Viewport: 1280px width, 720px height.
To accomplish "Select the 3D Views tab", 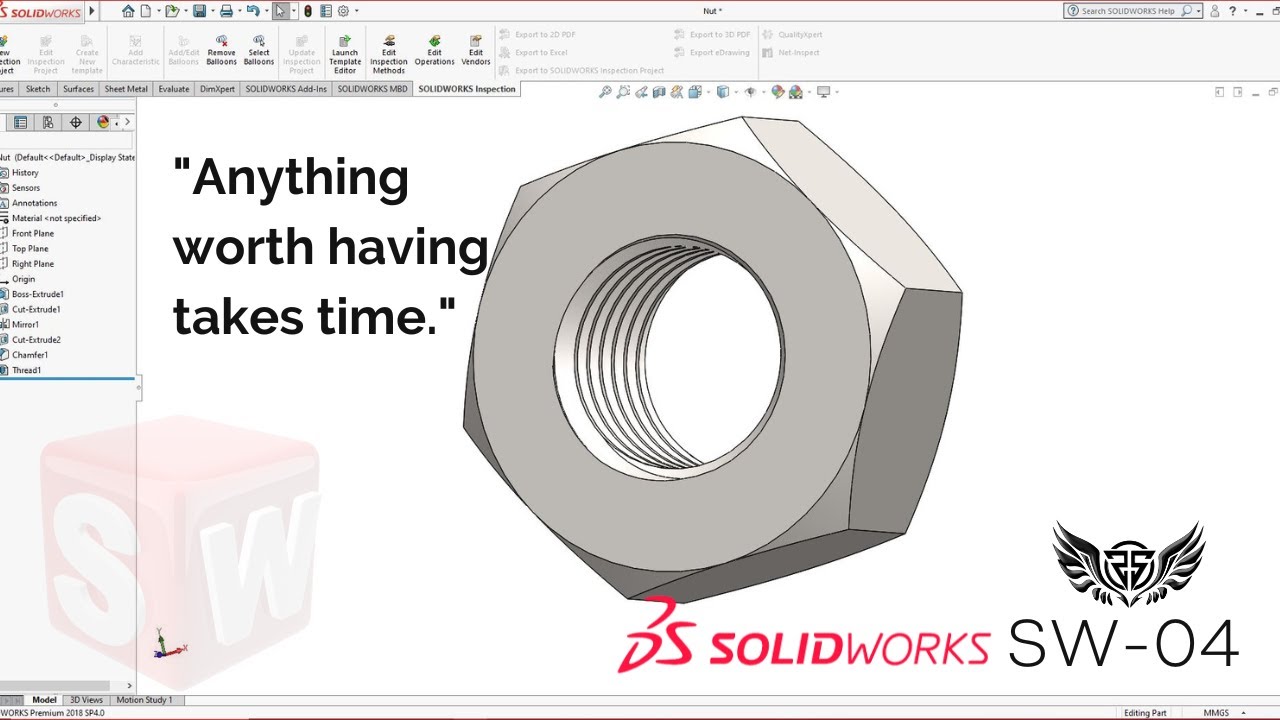I will click(x=86, y=700).
